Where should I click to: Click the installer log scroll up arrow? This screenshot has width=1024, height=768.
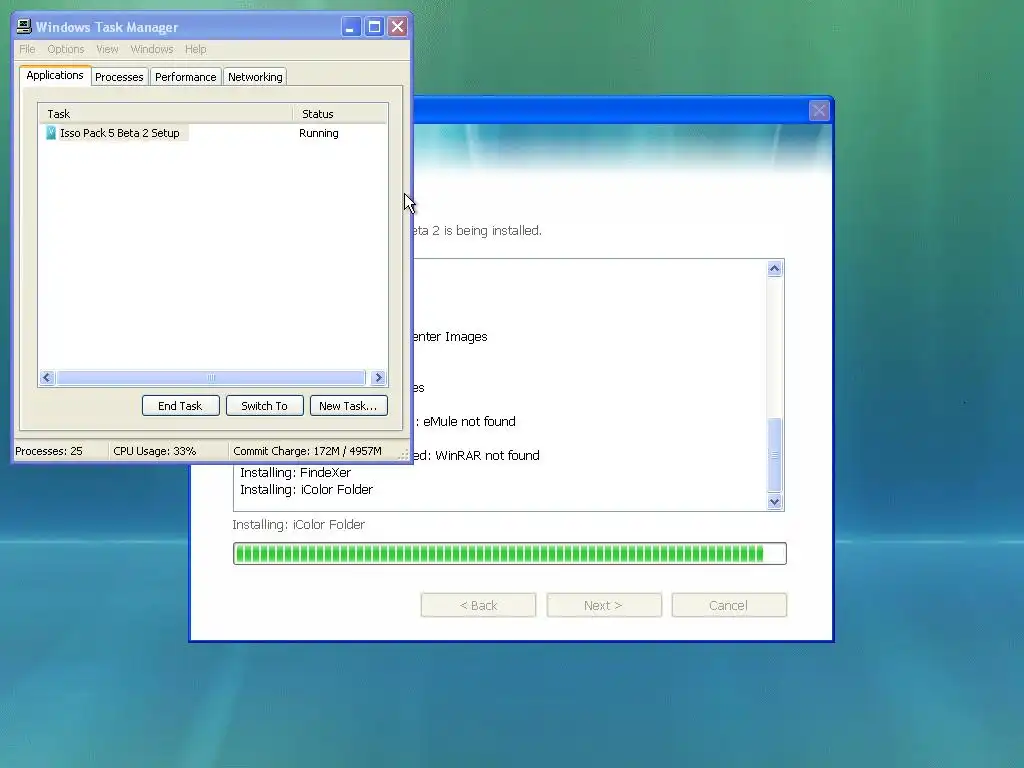tap(775, 268)
